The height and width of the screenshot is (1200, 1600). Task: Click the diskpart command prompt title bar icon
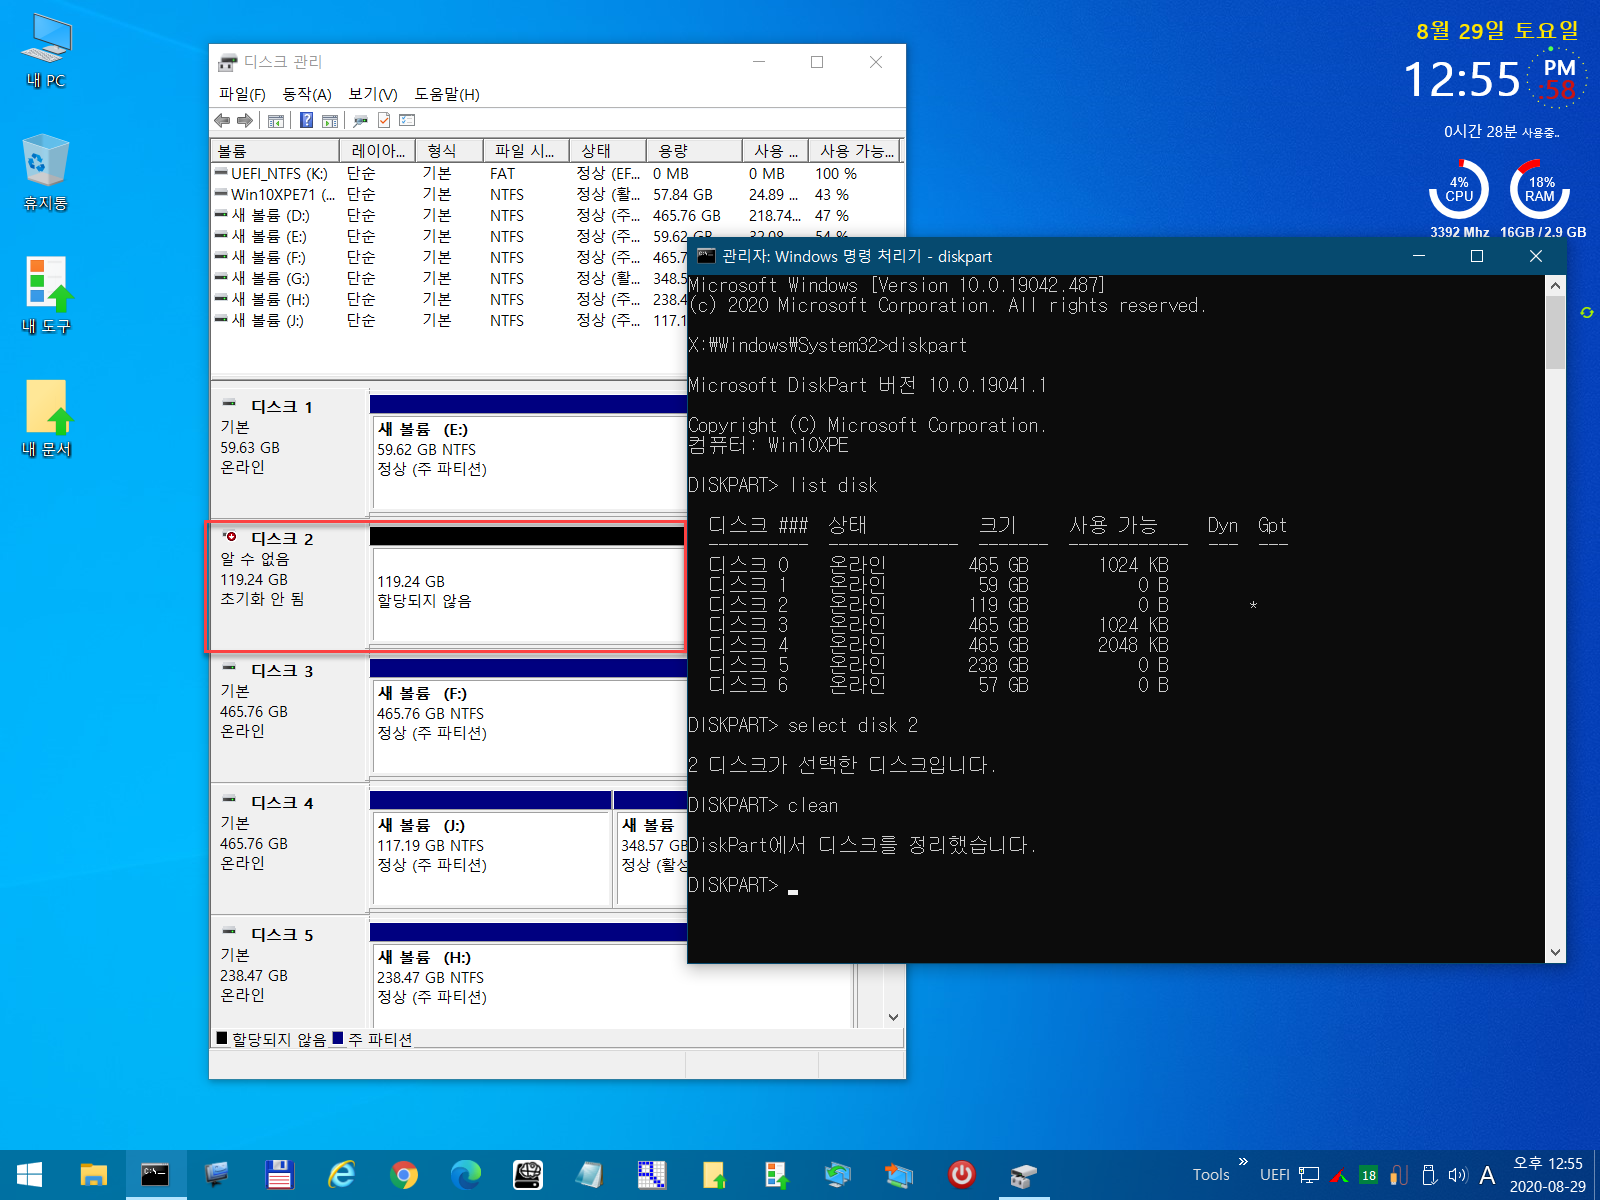tap(706, 256)
